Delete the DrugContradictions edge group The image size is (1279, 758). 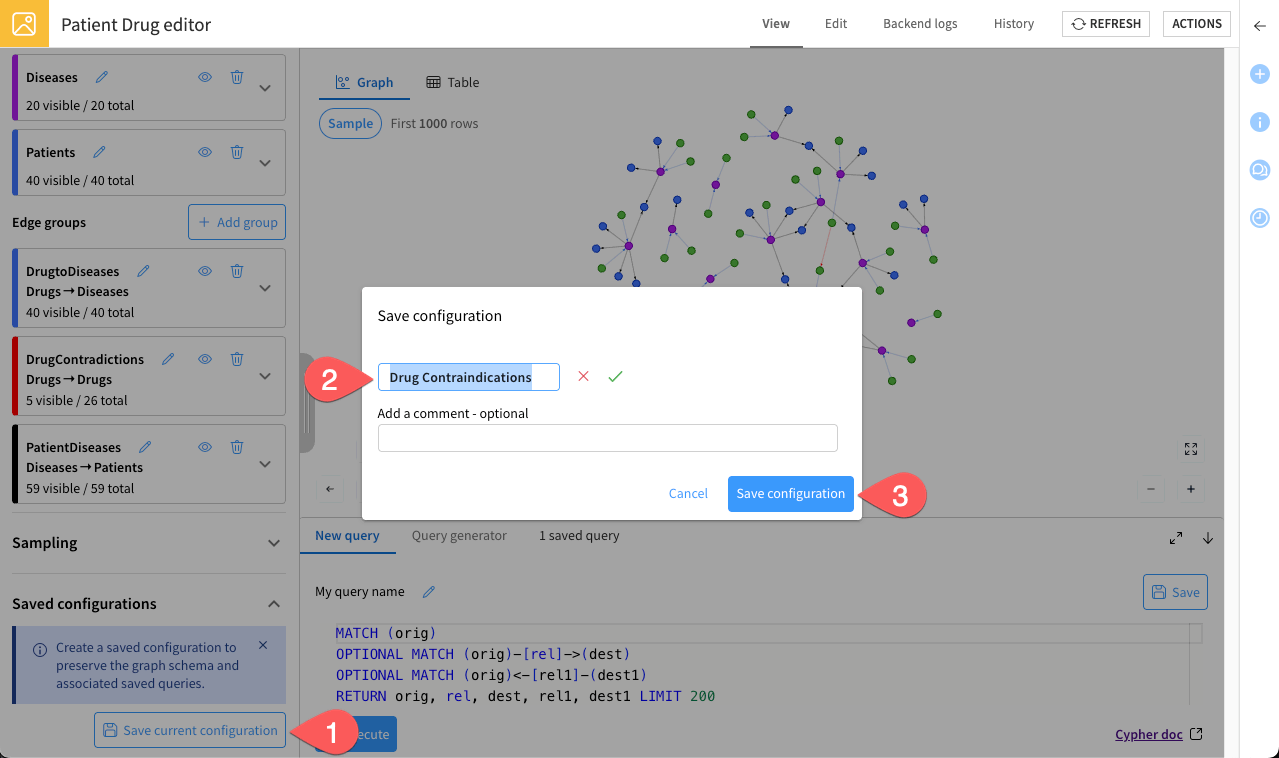pos(237,359)
